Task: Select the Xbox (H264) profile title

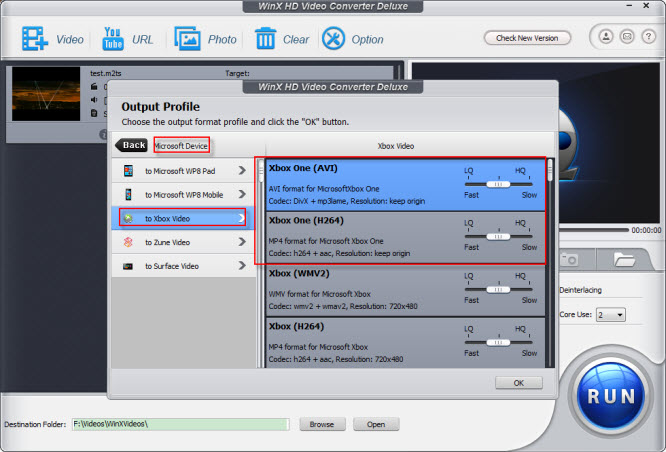Action: click(296, 327)
